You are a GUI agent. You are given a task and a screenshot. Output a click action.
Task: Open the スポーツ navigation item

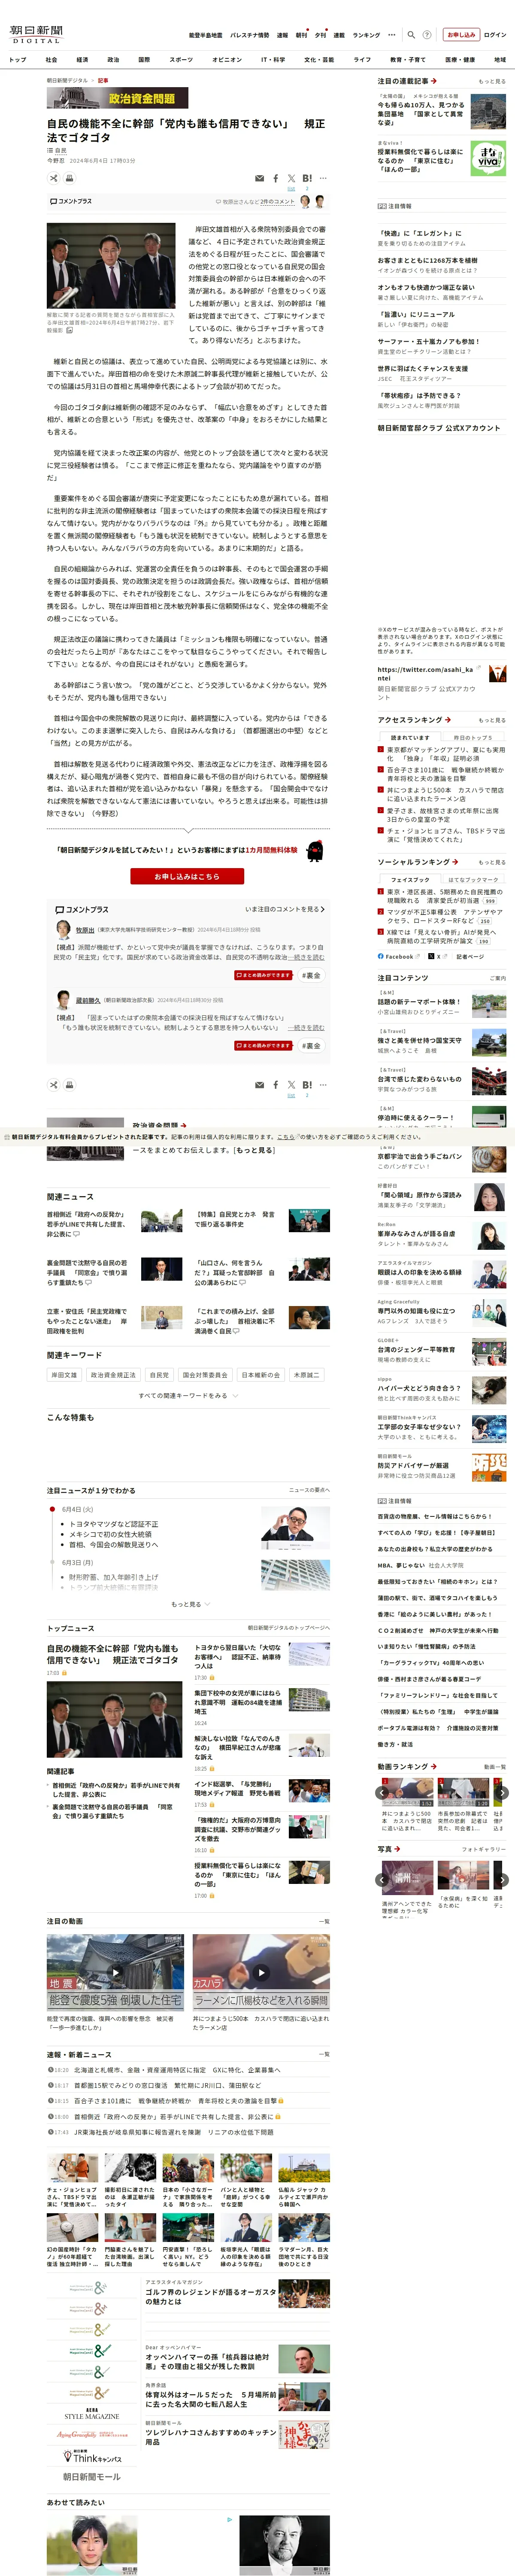point(181,60)
